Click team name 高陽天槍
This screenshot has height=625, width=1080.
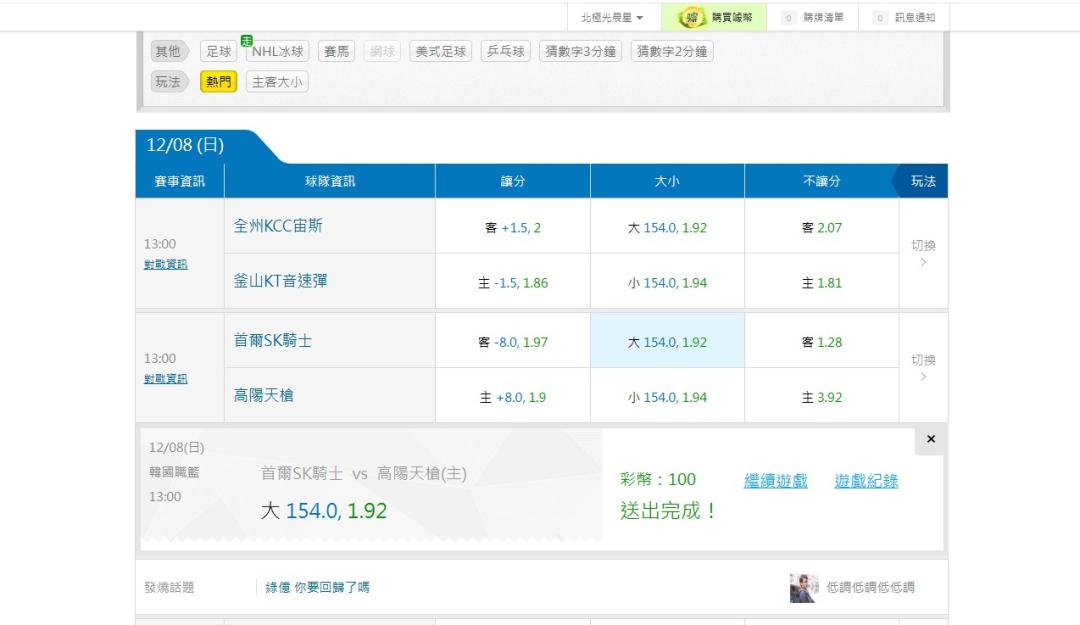point(263,396)
